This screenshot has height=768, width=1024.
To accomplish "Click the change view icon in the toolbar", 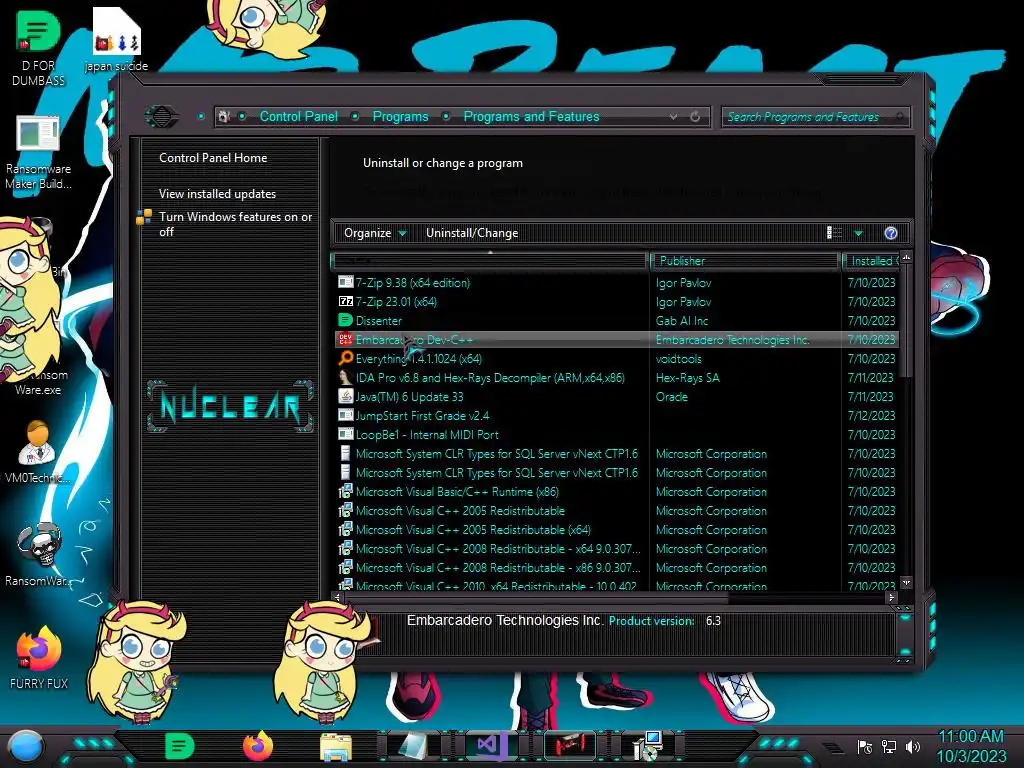I will (834, 232).
